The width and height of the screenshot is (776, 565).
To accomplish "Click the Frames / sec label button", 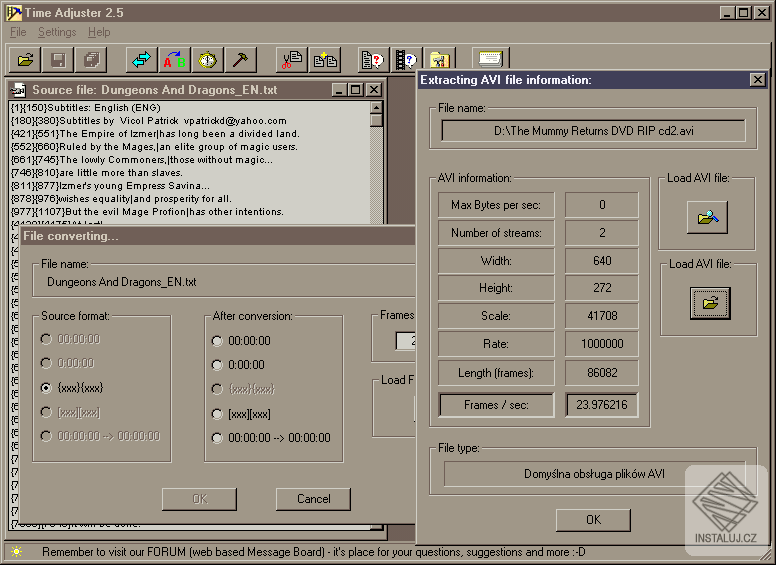I will [x=496, y=405].
